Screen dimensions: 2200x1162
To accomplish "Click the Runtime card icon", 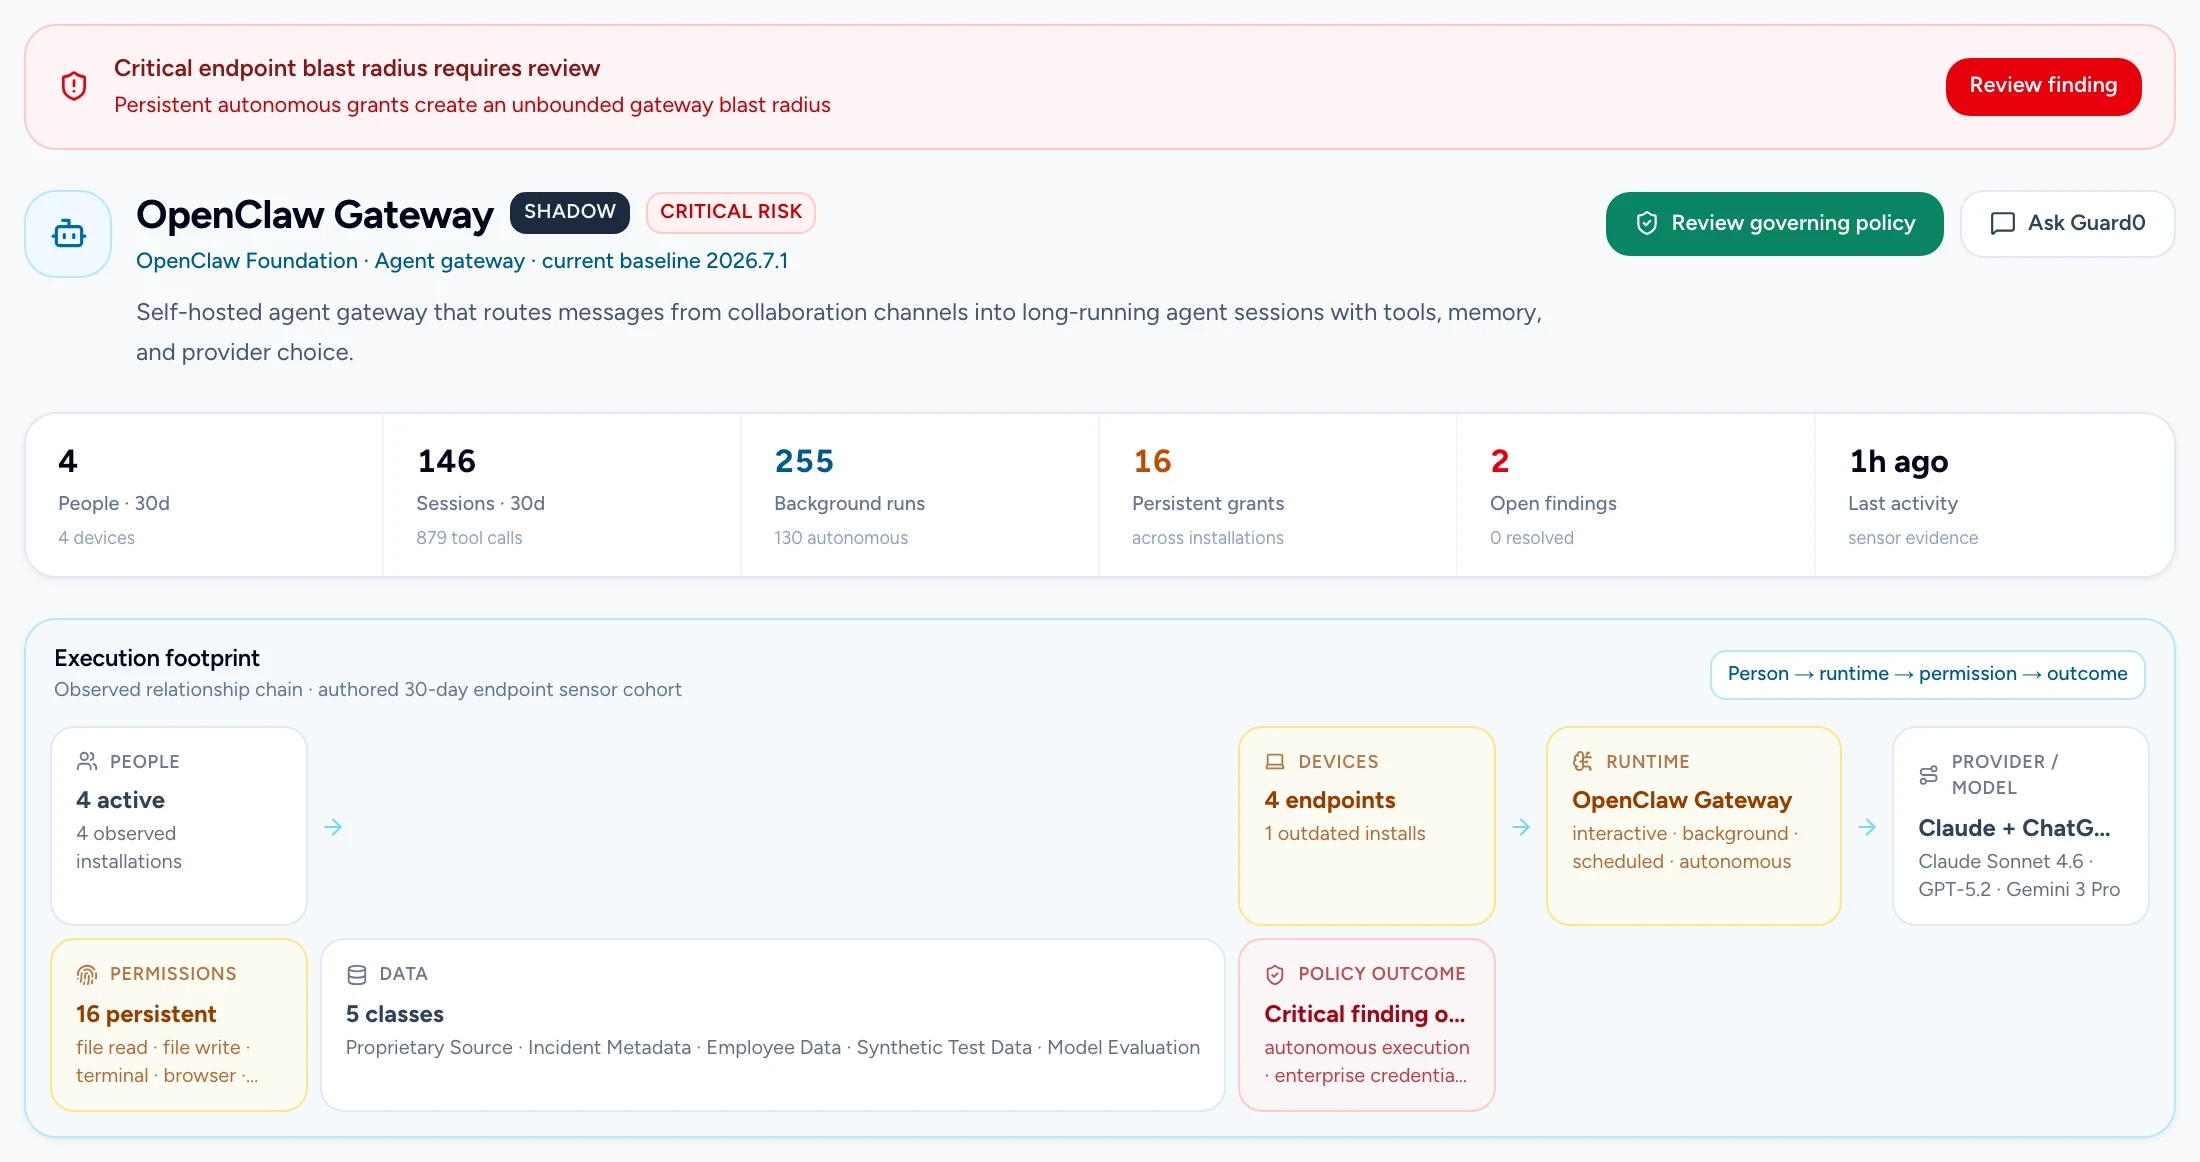I will click(x=1583, y=761).
